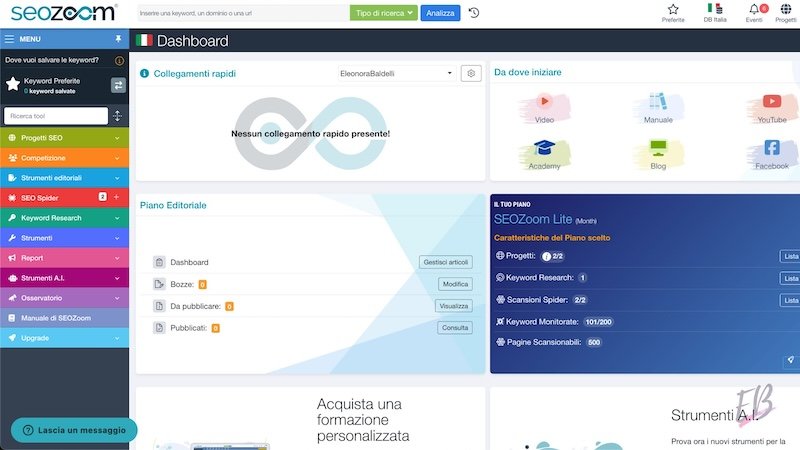Click the Strumenti A.I. card heading
Viewport: 800px width, 450px height.
[714, 415]
